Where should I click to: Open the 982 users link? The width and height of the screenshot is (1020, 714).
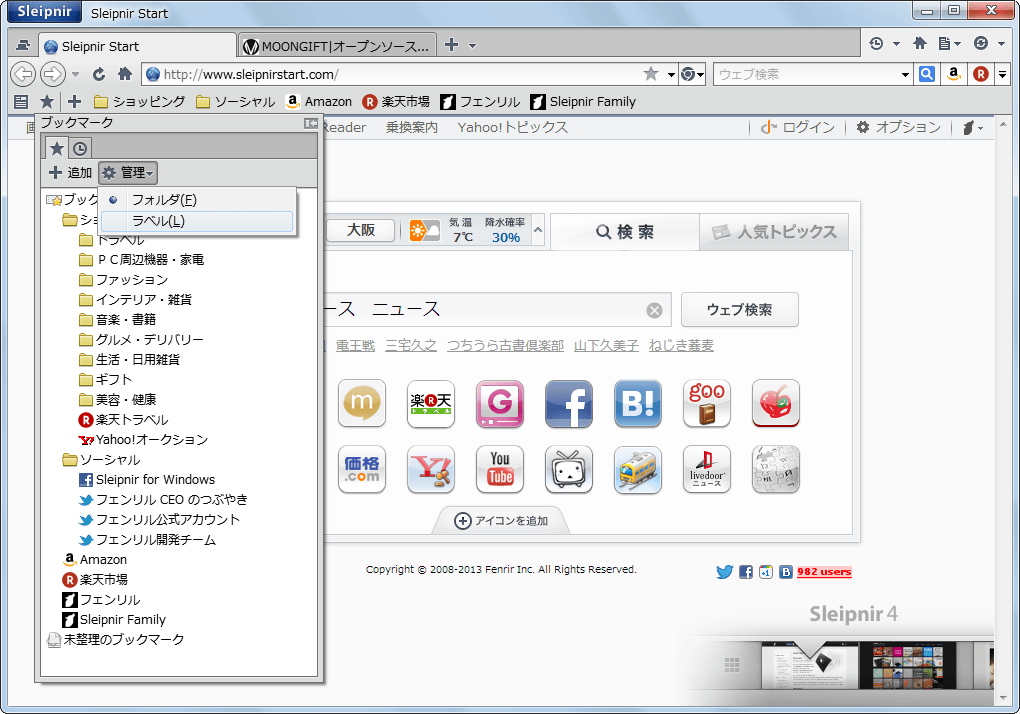click(x=824, y=572)
